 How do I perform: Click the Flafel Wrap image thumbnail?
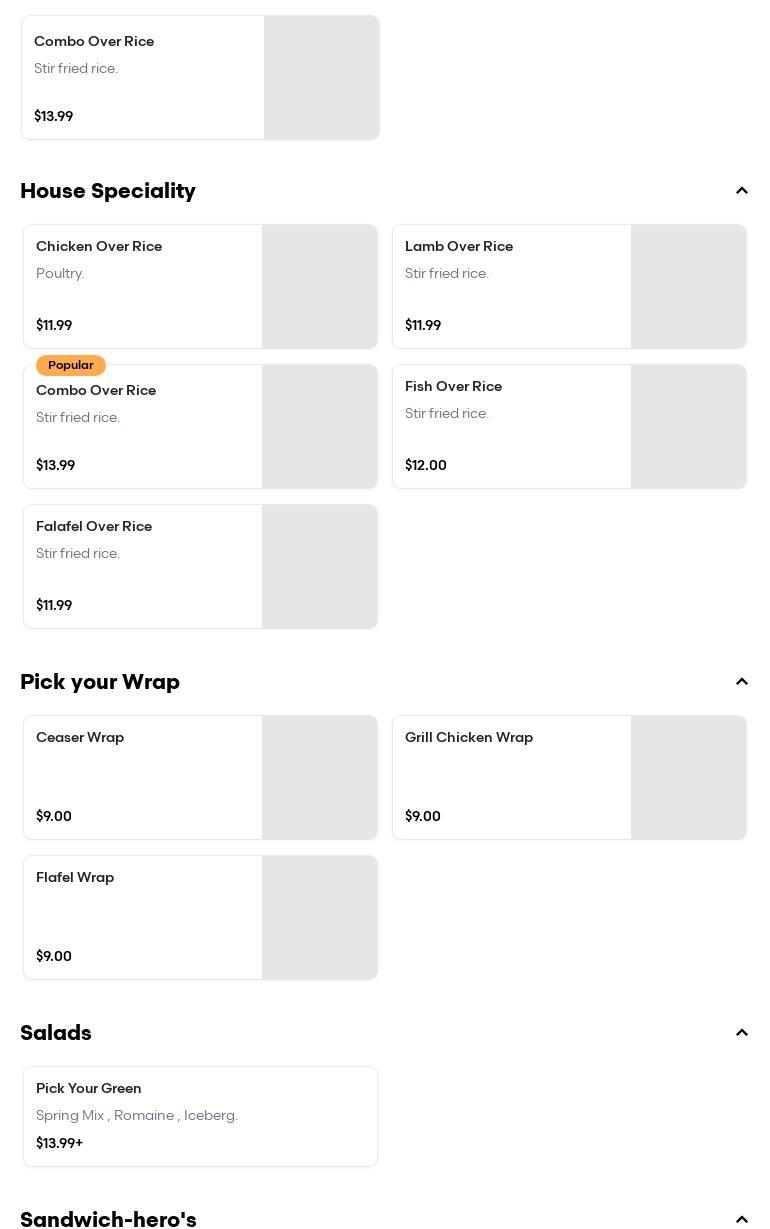click(320, 918)
